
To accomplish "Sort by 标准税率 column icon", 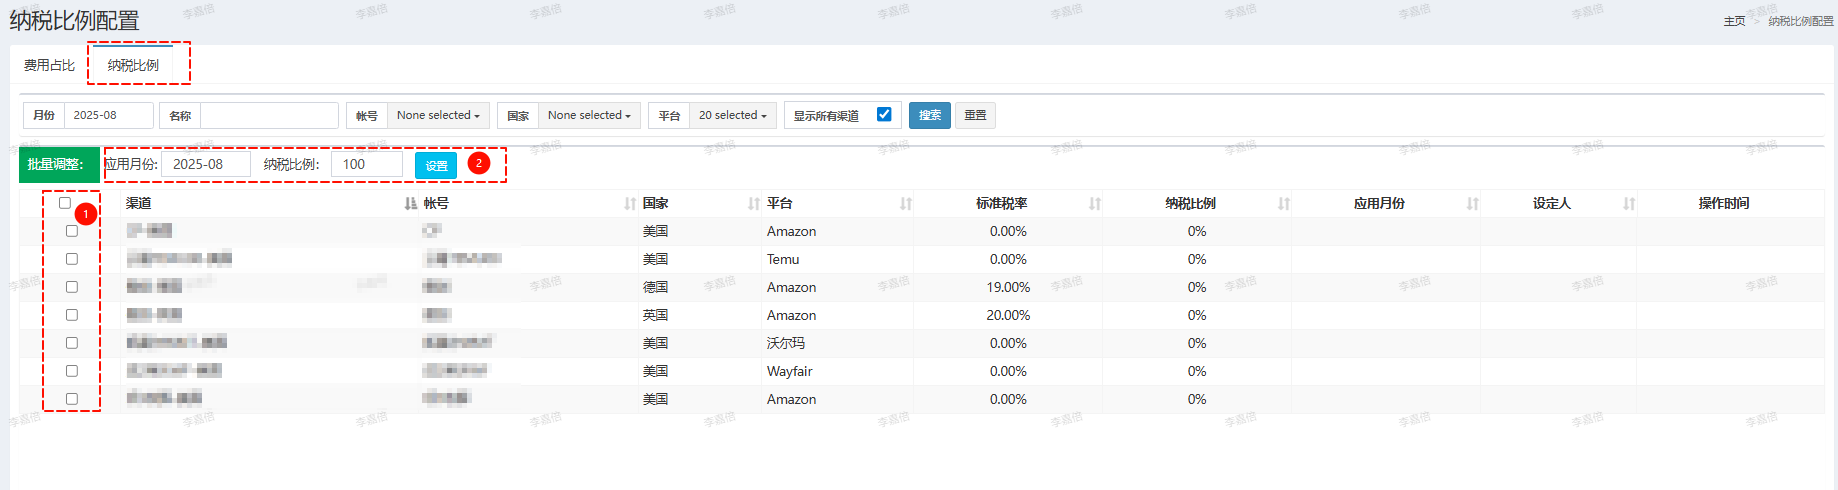I will 1095,203.
